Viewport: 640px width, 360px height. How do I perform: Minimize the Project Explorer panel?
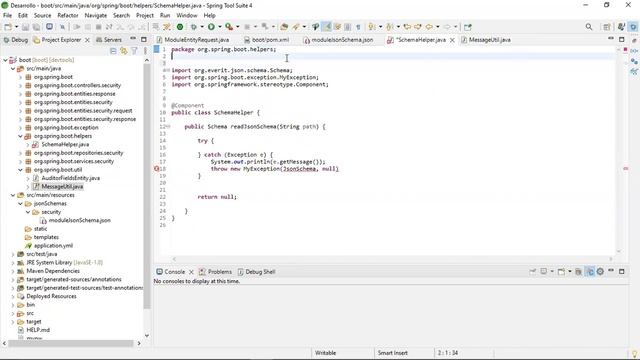tap(133, 39)
